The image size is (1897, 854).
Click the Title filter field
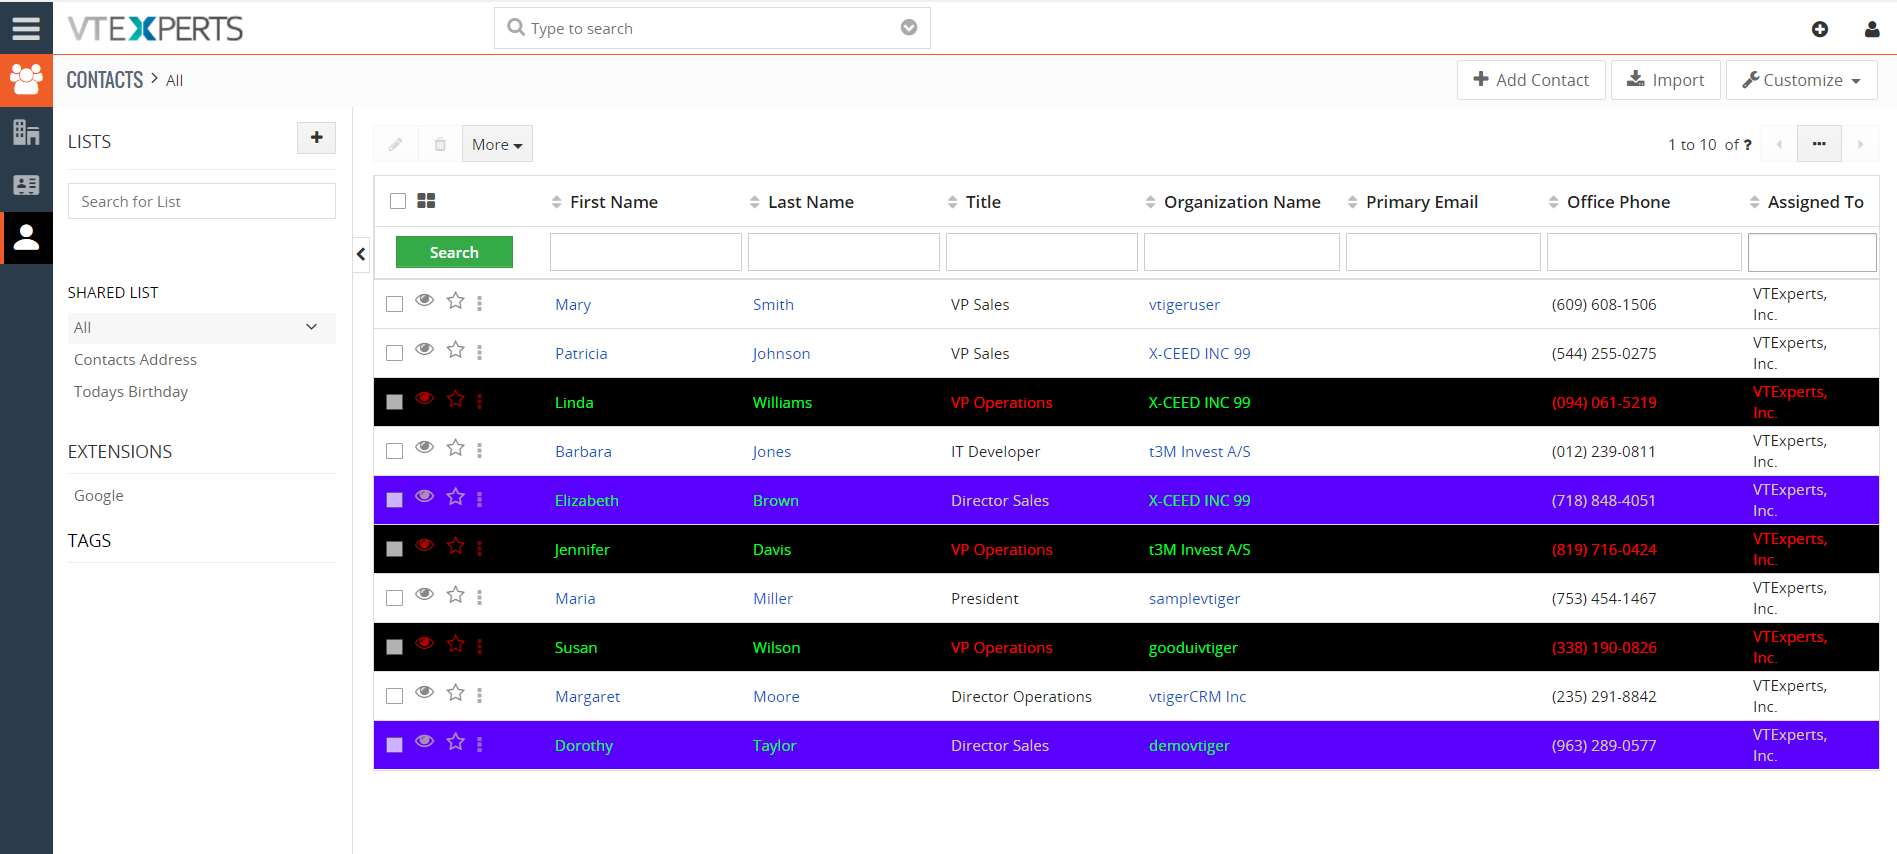(x=1042, y=252)
